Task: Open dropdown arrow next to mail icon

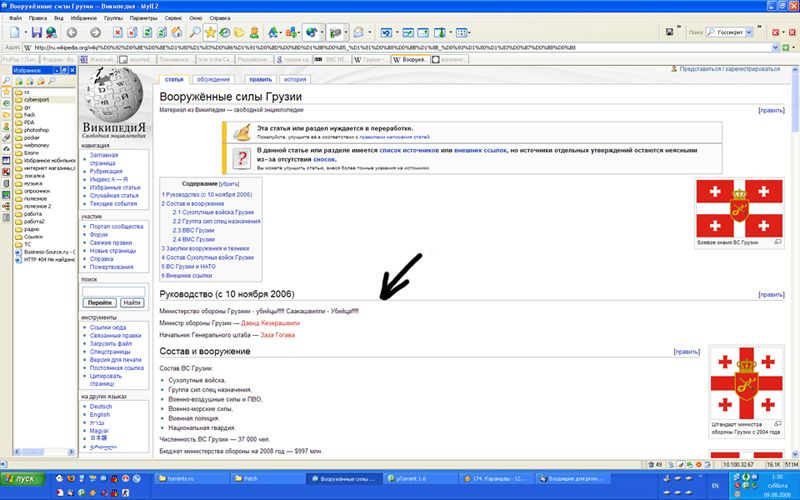Action: pos(369,33)
